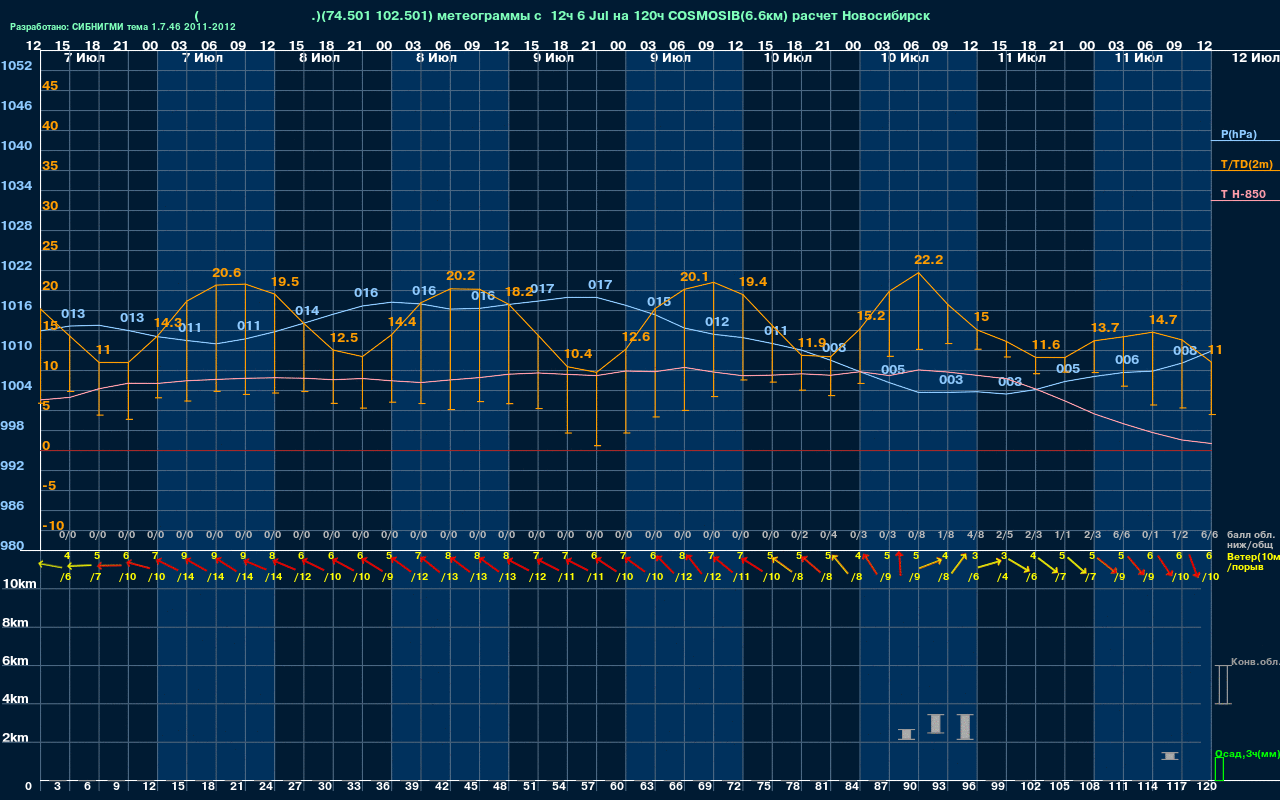Click the -10 temperature axis label
This screenshot has height=800, width=1280.
click(x=53, y=525)
